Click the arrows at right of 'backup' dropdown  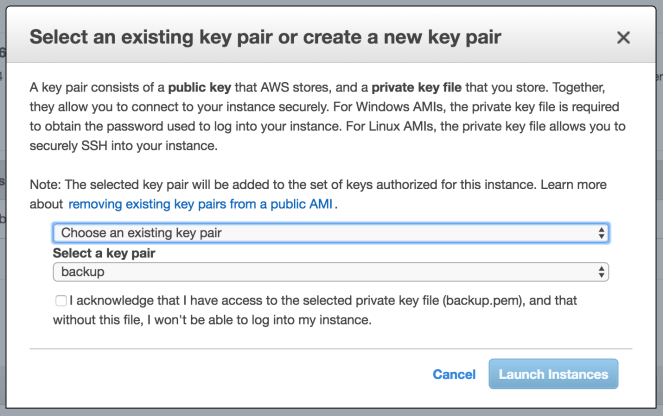601,272
